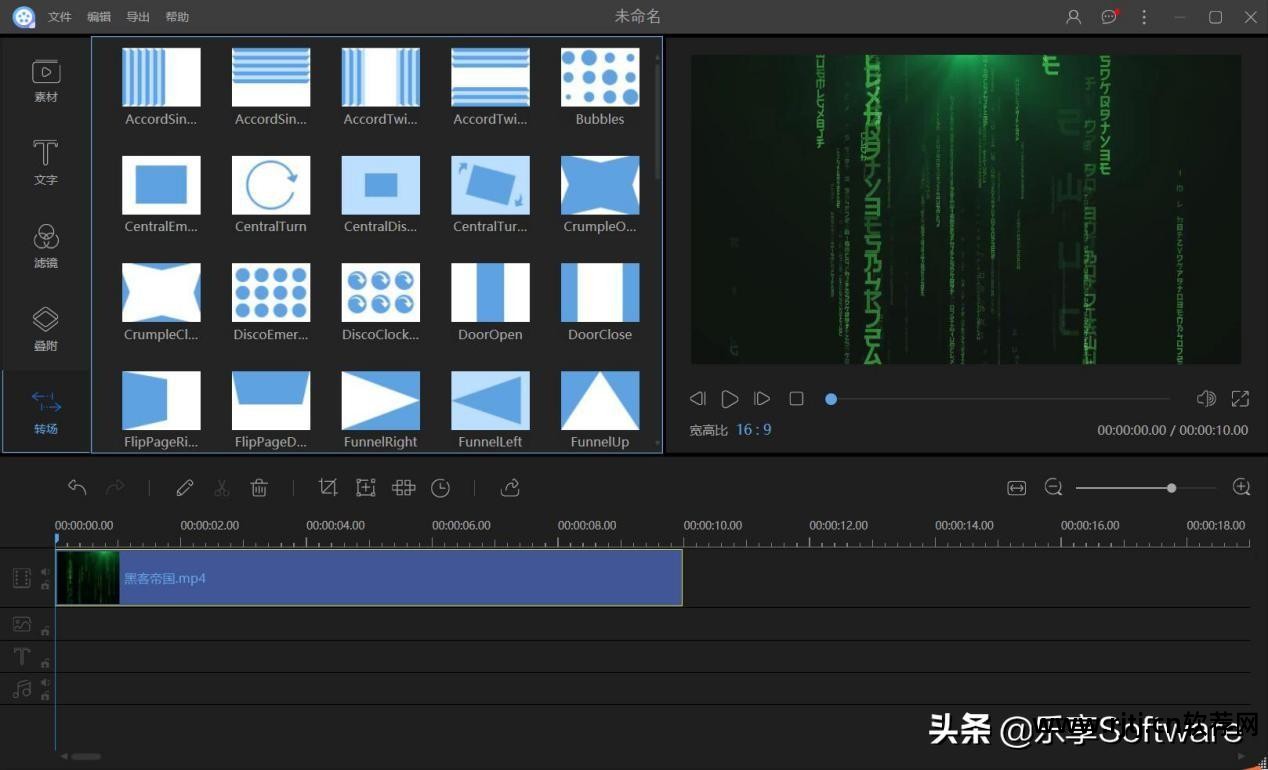
Task: Lock the picture overlay track
Action: click(x=45, y=631)
